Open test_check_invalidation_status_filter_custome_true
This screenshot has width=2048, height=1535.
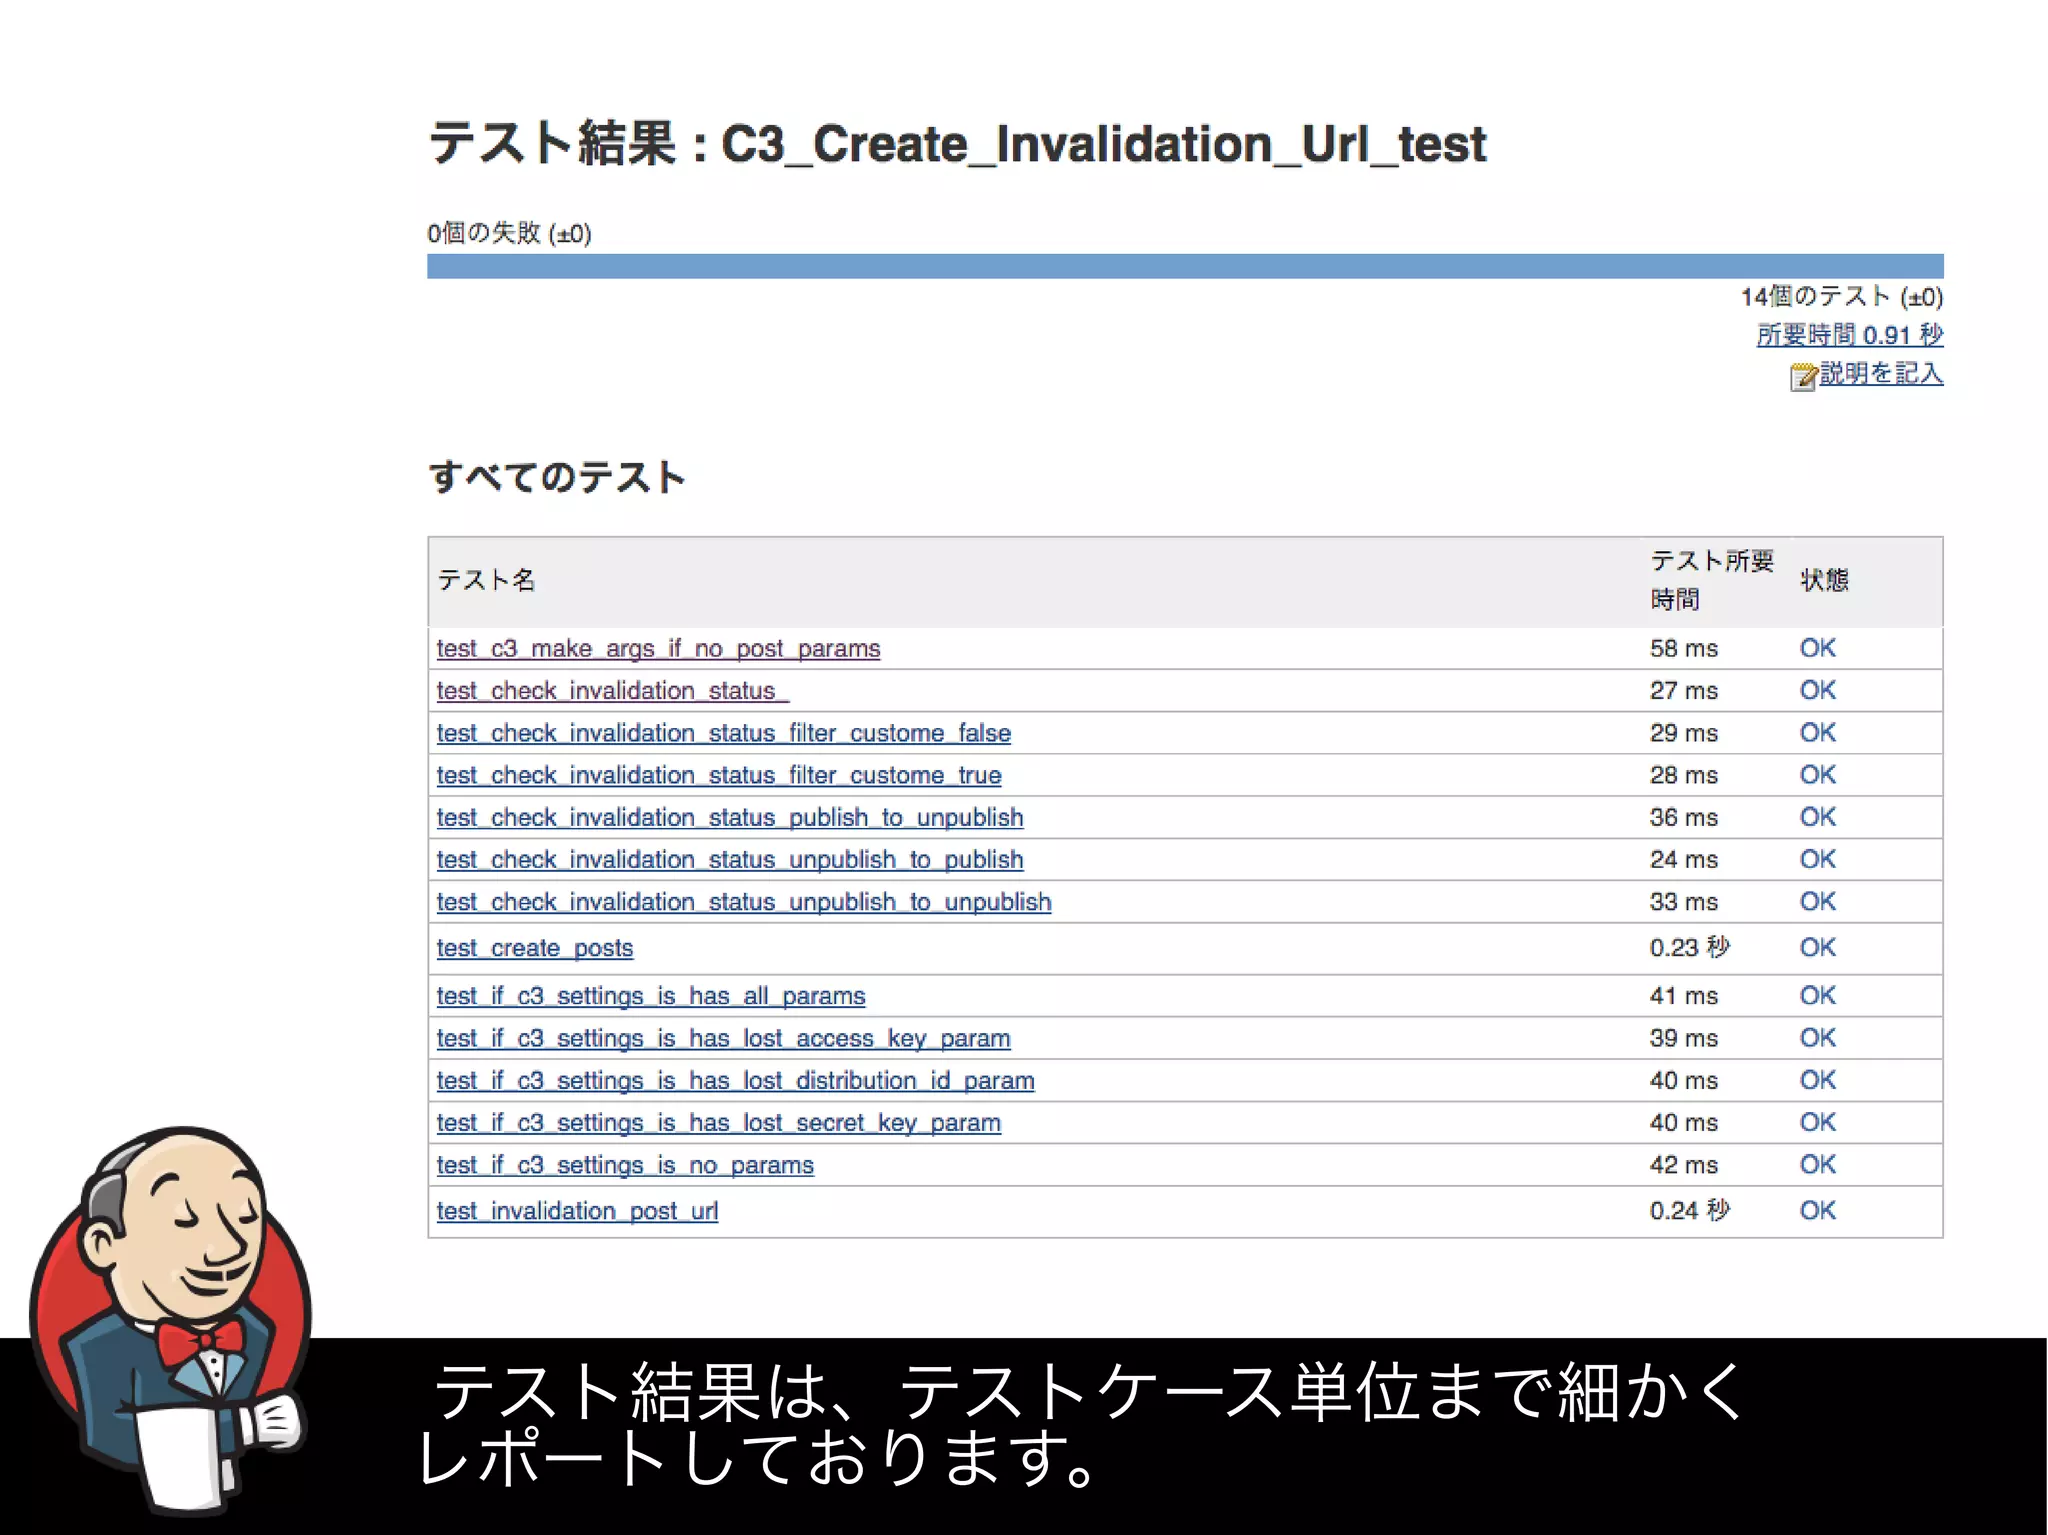[718, 775]
